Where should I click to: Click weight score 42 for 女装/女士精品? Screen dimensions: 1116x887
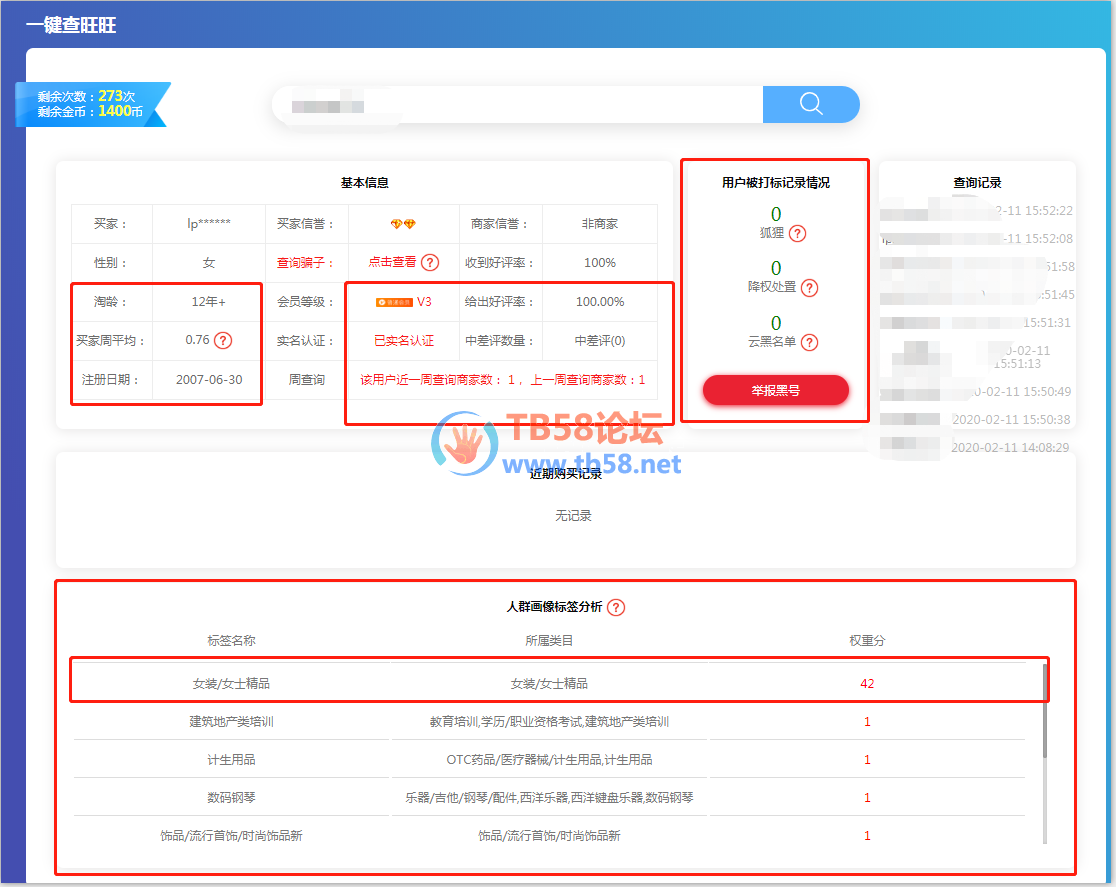867,683
